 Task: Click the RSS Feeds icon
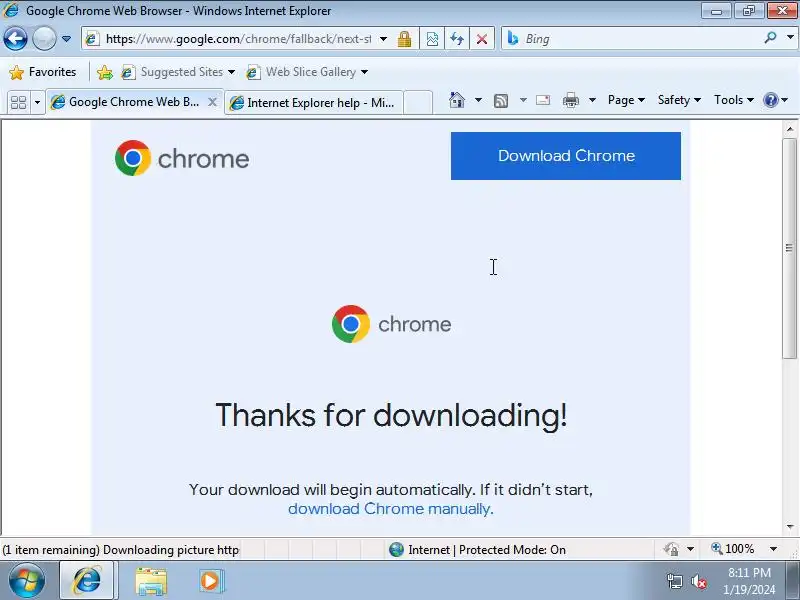pyautogui.click(x=501, y=101)
